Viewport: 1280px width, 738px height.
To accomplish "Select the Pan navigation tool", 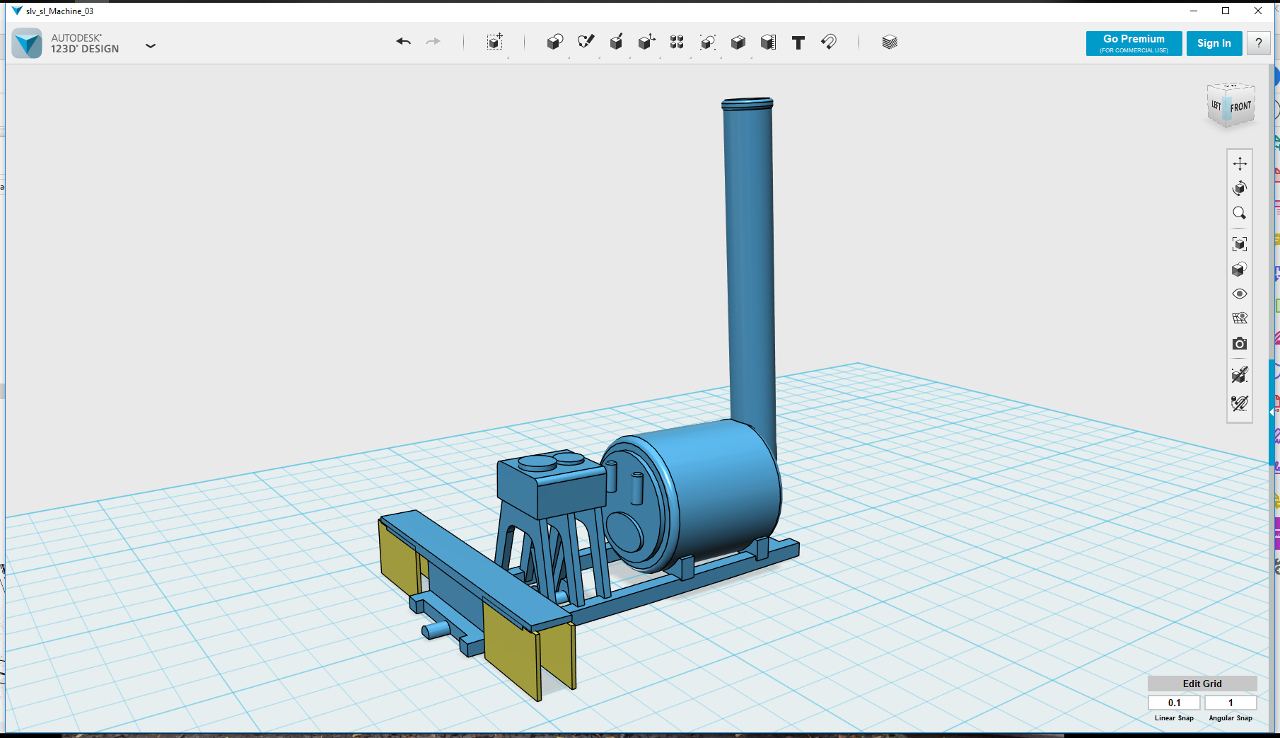I will [x=1240, y=163].
